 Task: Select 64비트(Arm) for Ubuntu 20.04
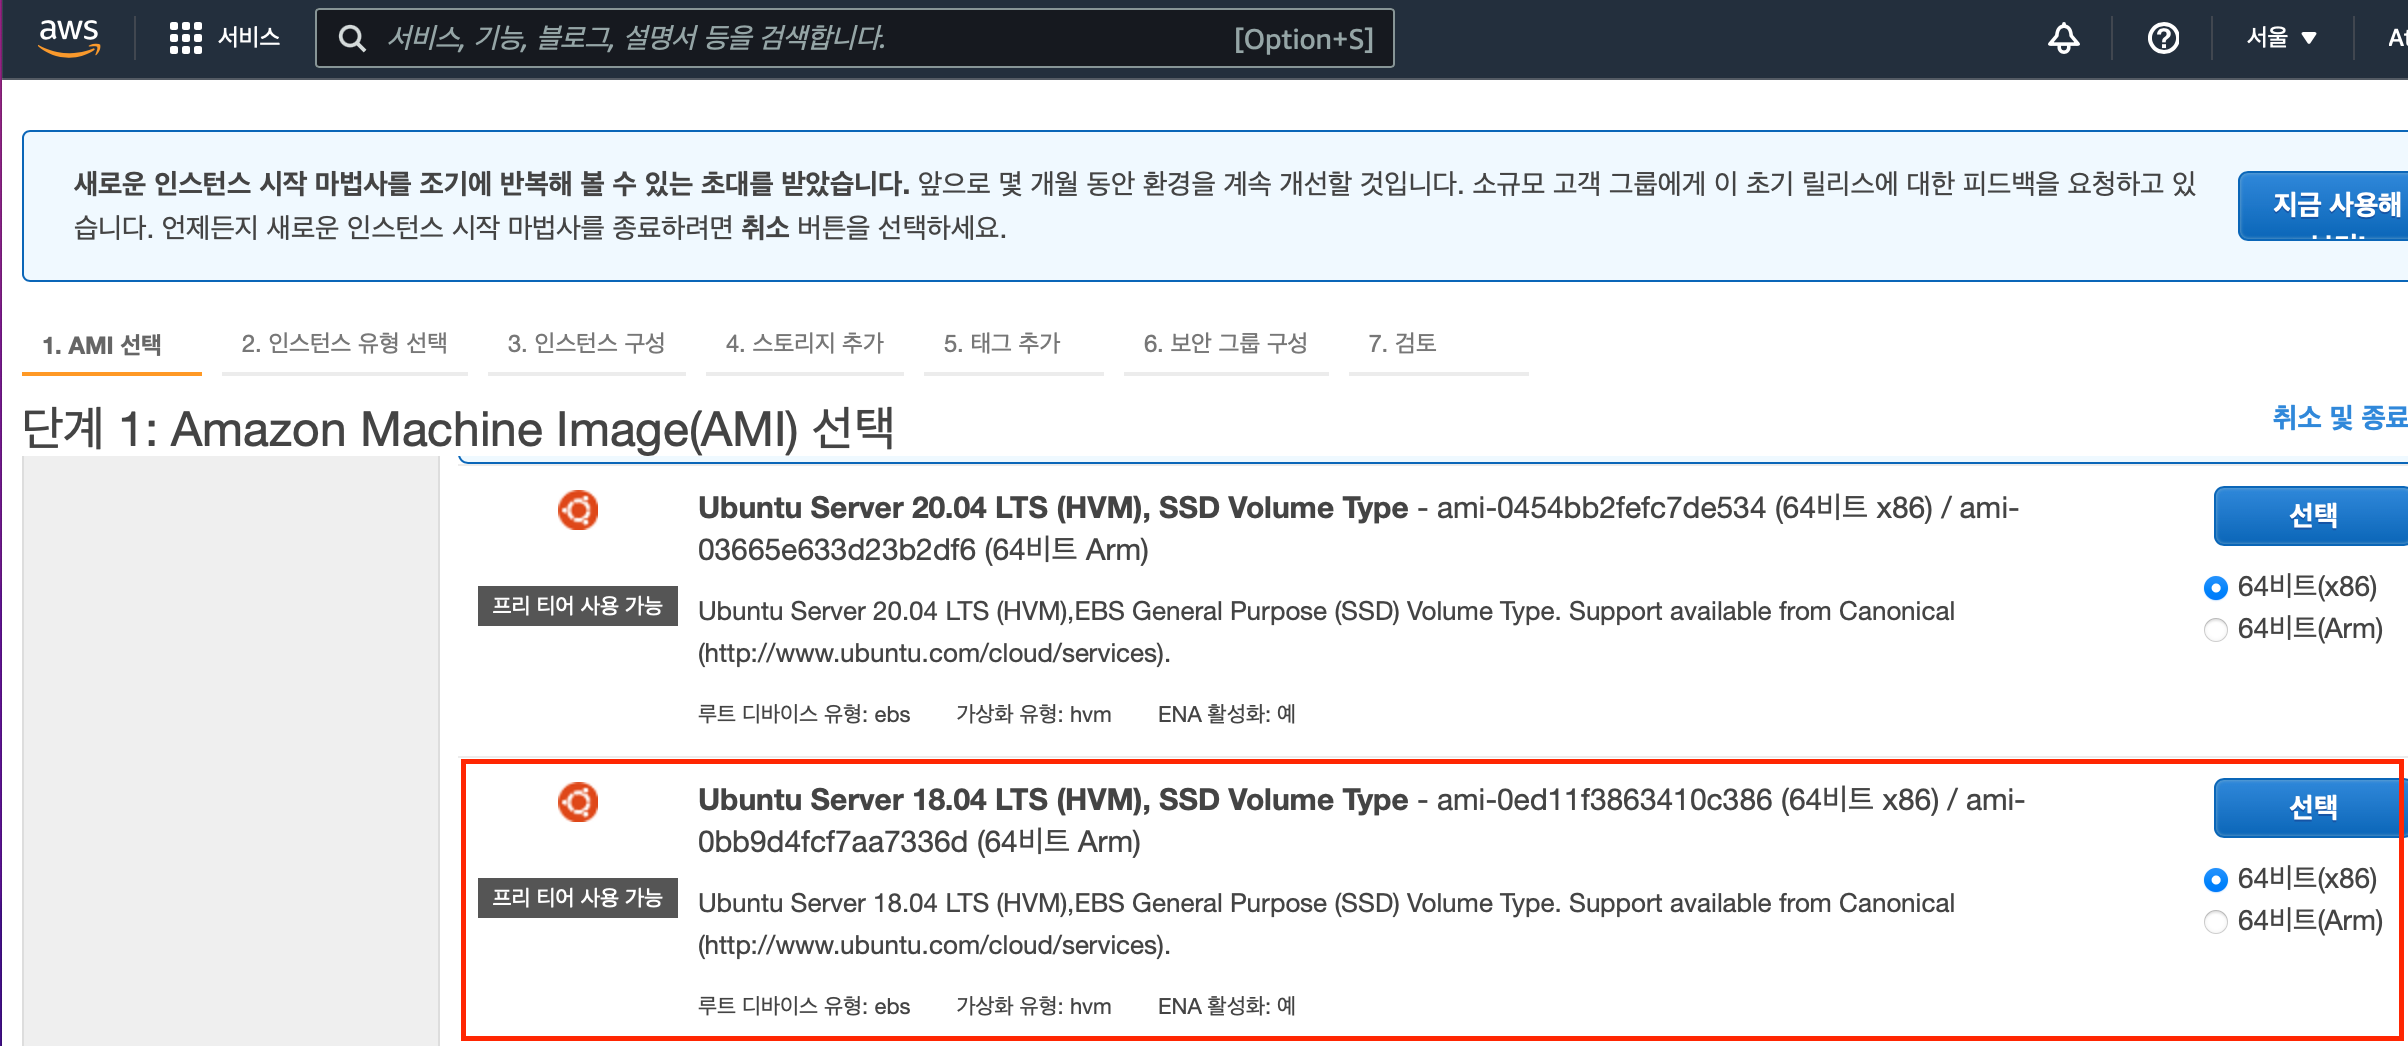pyautogui.click(x=2216, y=630)
